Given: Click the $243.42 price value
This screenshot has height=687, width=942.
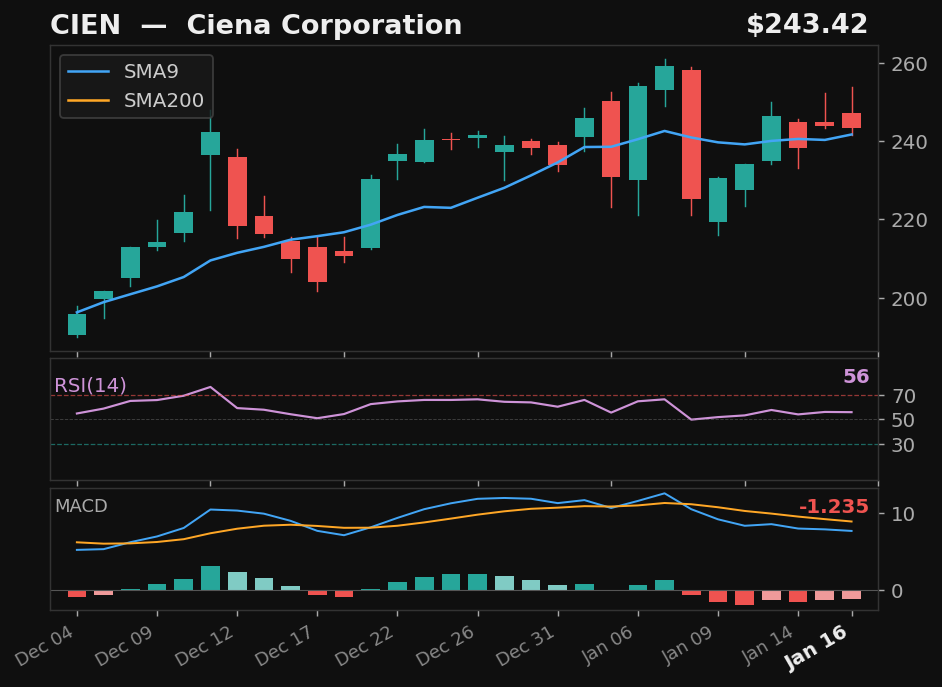Looking at the screenshot, I should tap(807, 25).
